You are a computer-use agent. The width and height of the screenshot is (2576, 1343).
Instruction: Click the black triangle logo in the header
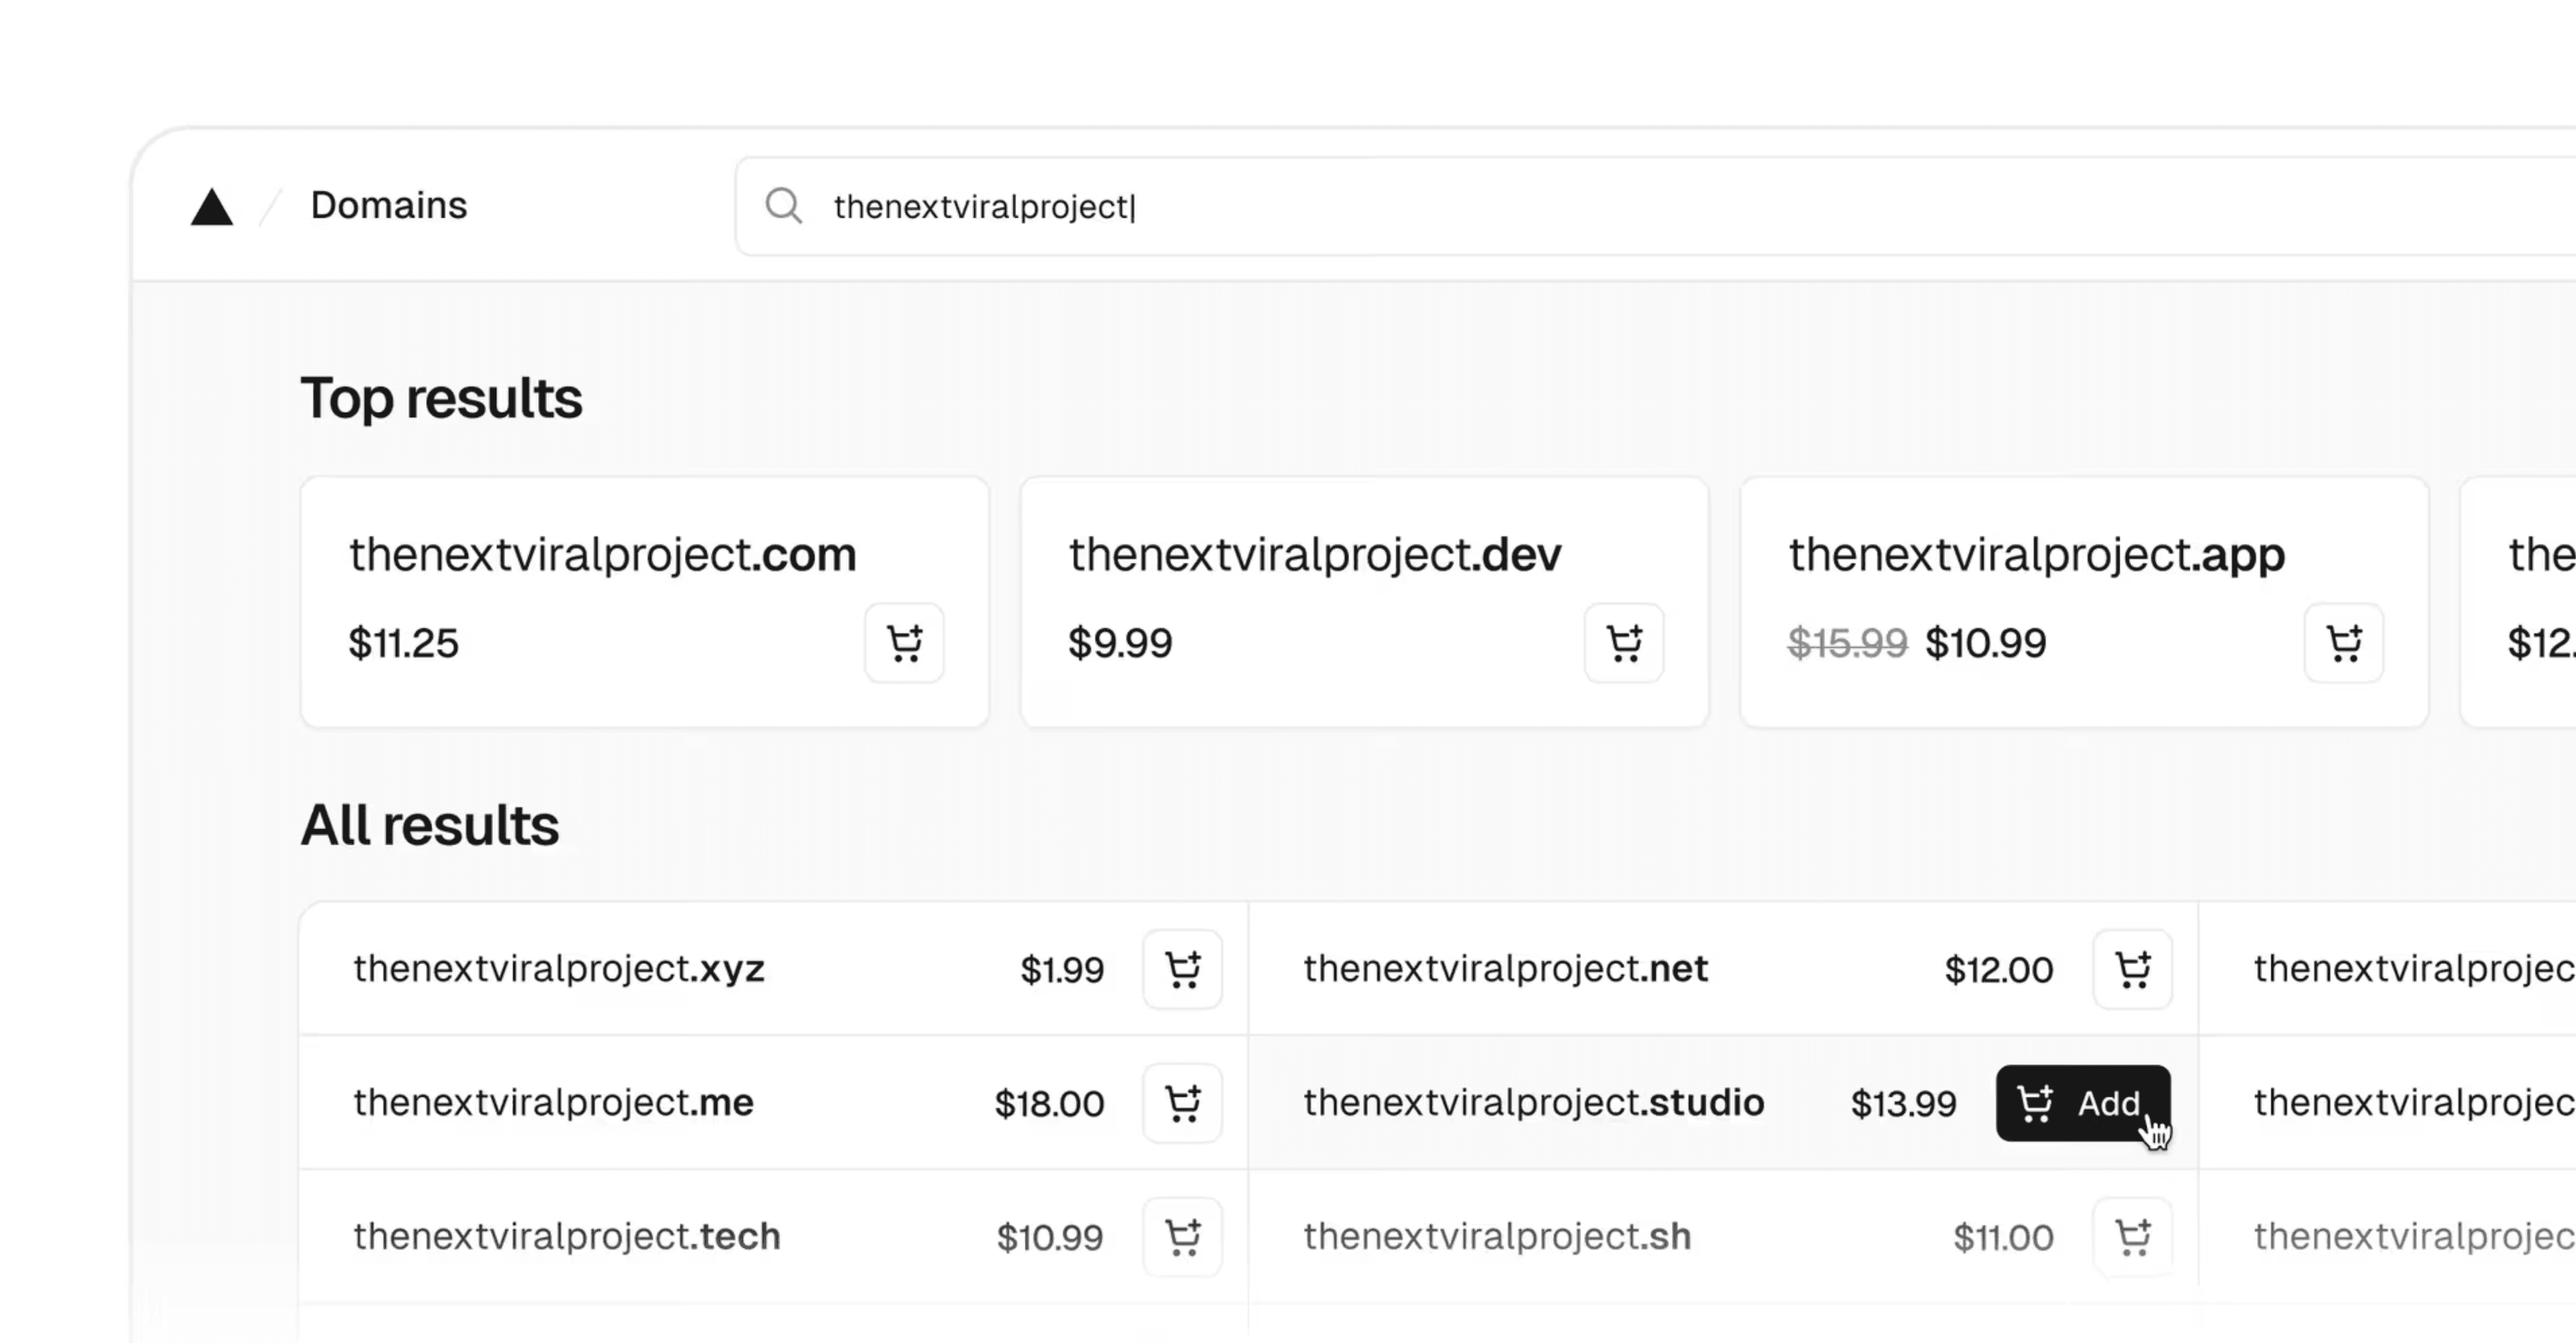tap(211, 207)
